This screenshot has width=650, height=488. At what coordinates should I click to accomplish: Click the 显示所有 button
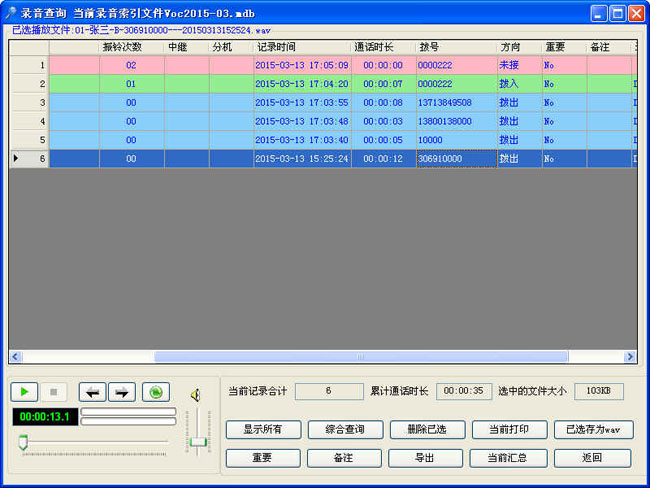(x=262, y=430)
